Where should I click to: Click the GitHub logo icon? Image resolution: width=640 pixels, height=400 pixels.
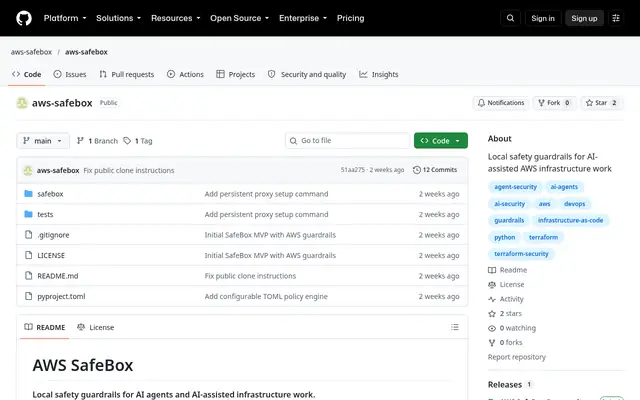(24, 18)
